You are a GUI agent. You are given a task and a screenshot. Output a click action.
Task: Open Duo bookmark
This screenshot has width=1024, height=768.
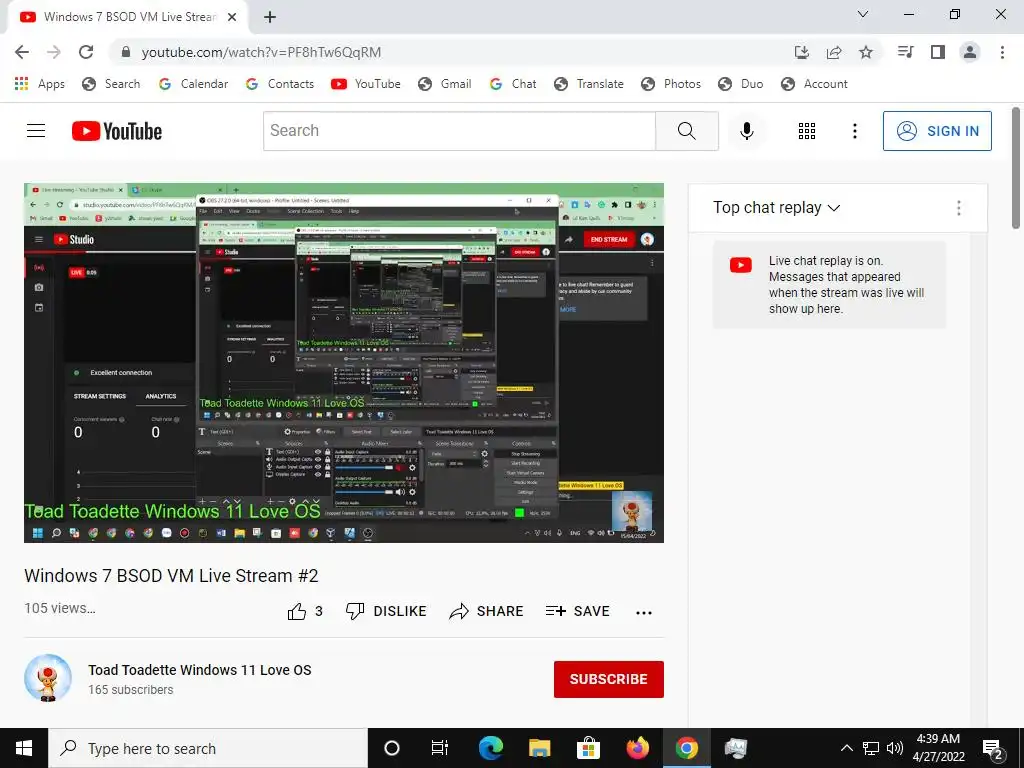[x=741, y=84]
